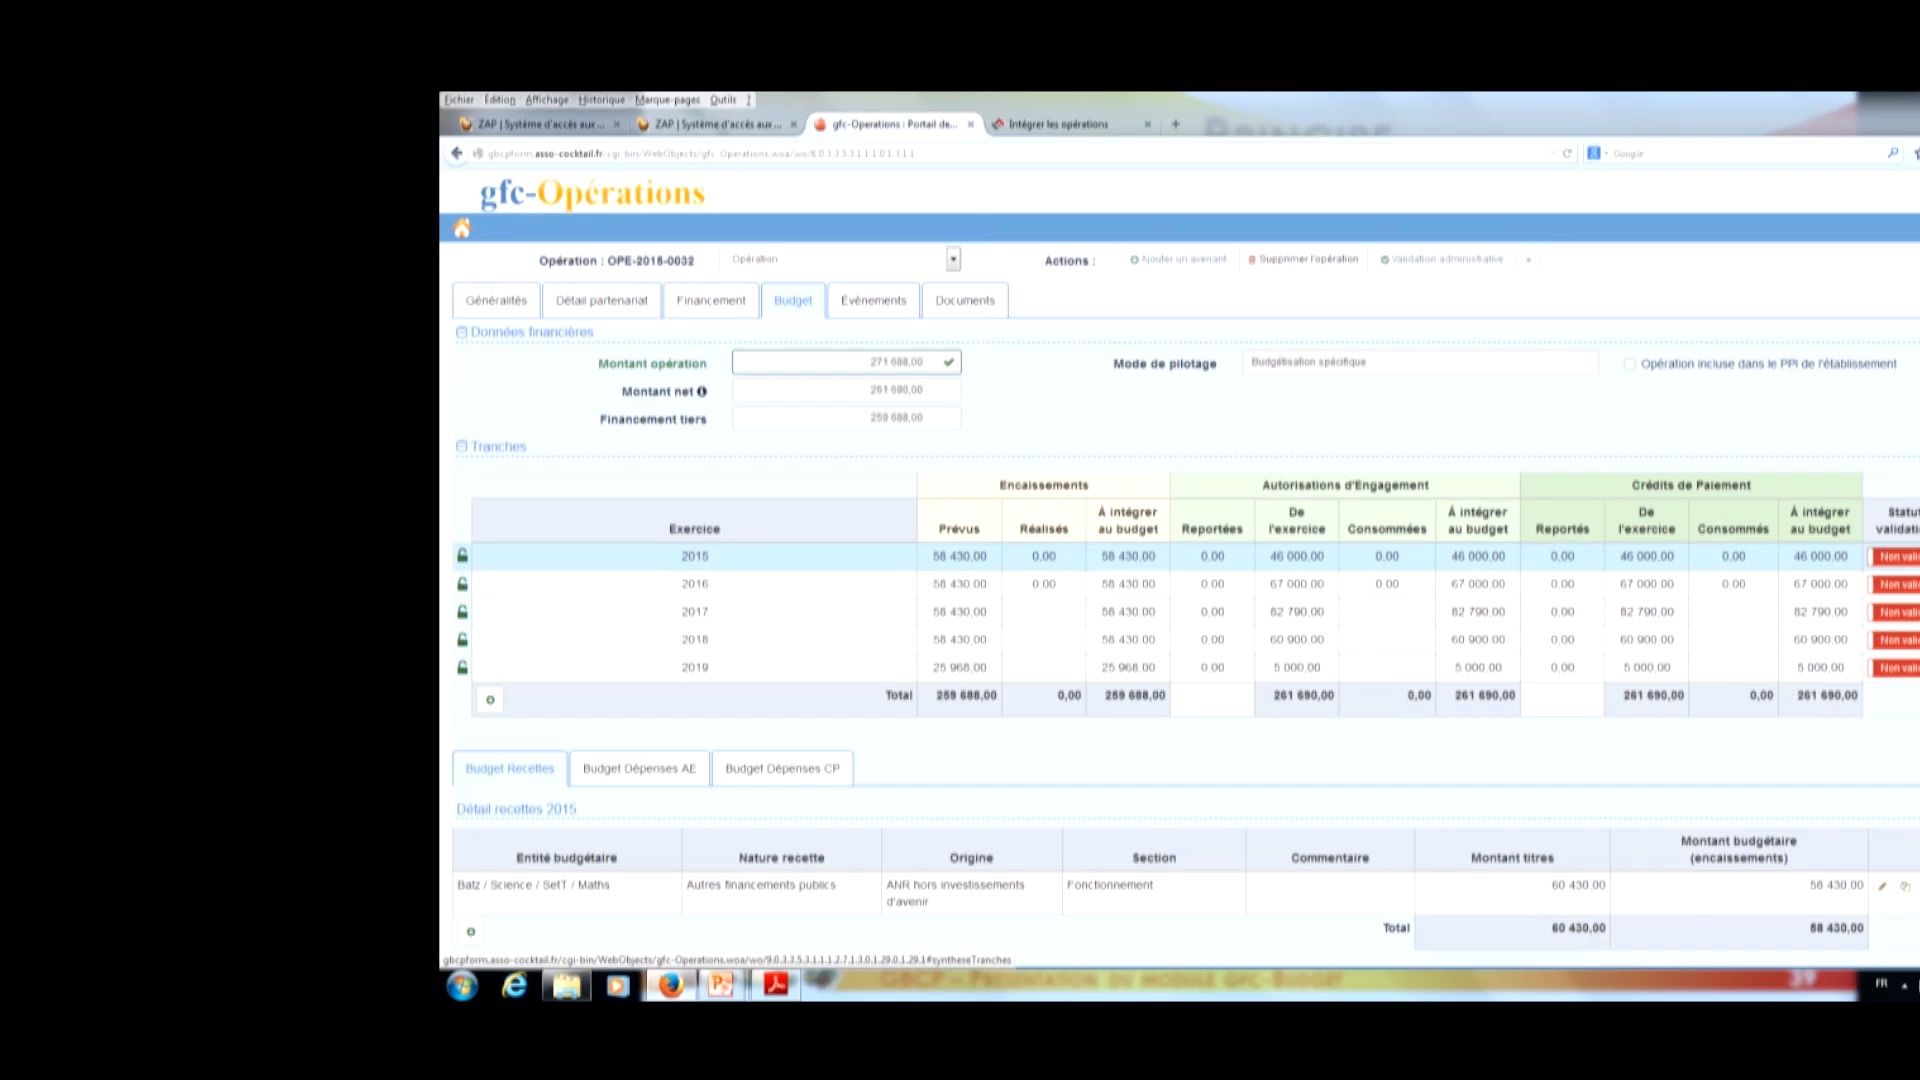
Task: Open Firefox from the Windows taskbar
Action: (670, 985)
